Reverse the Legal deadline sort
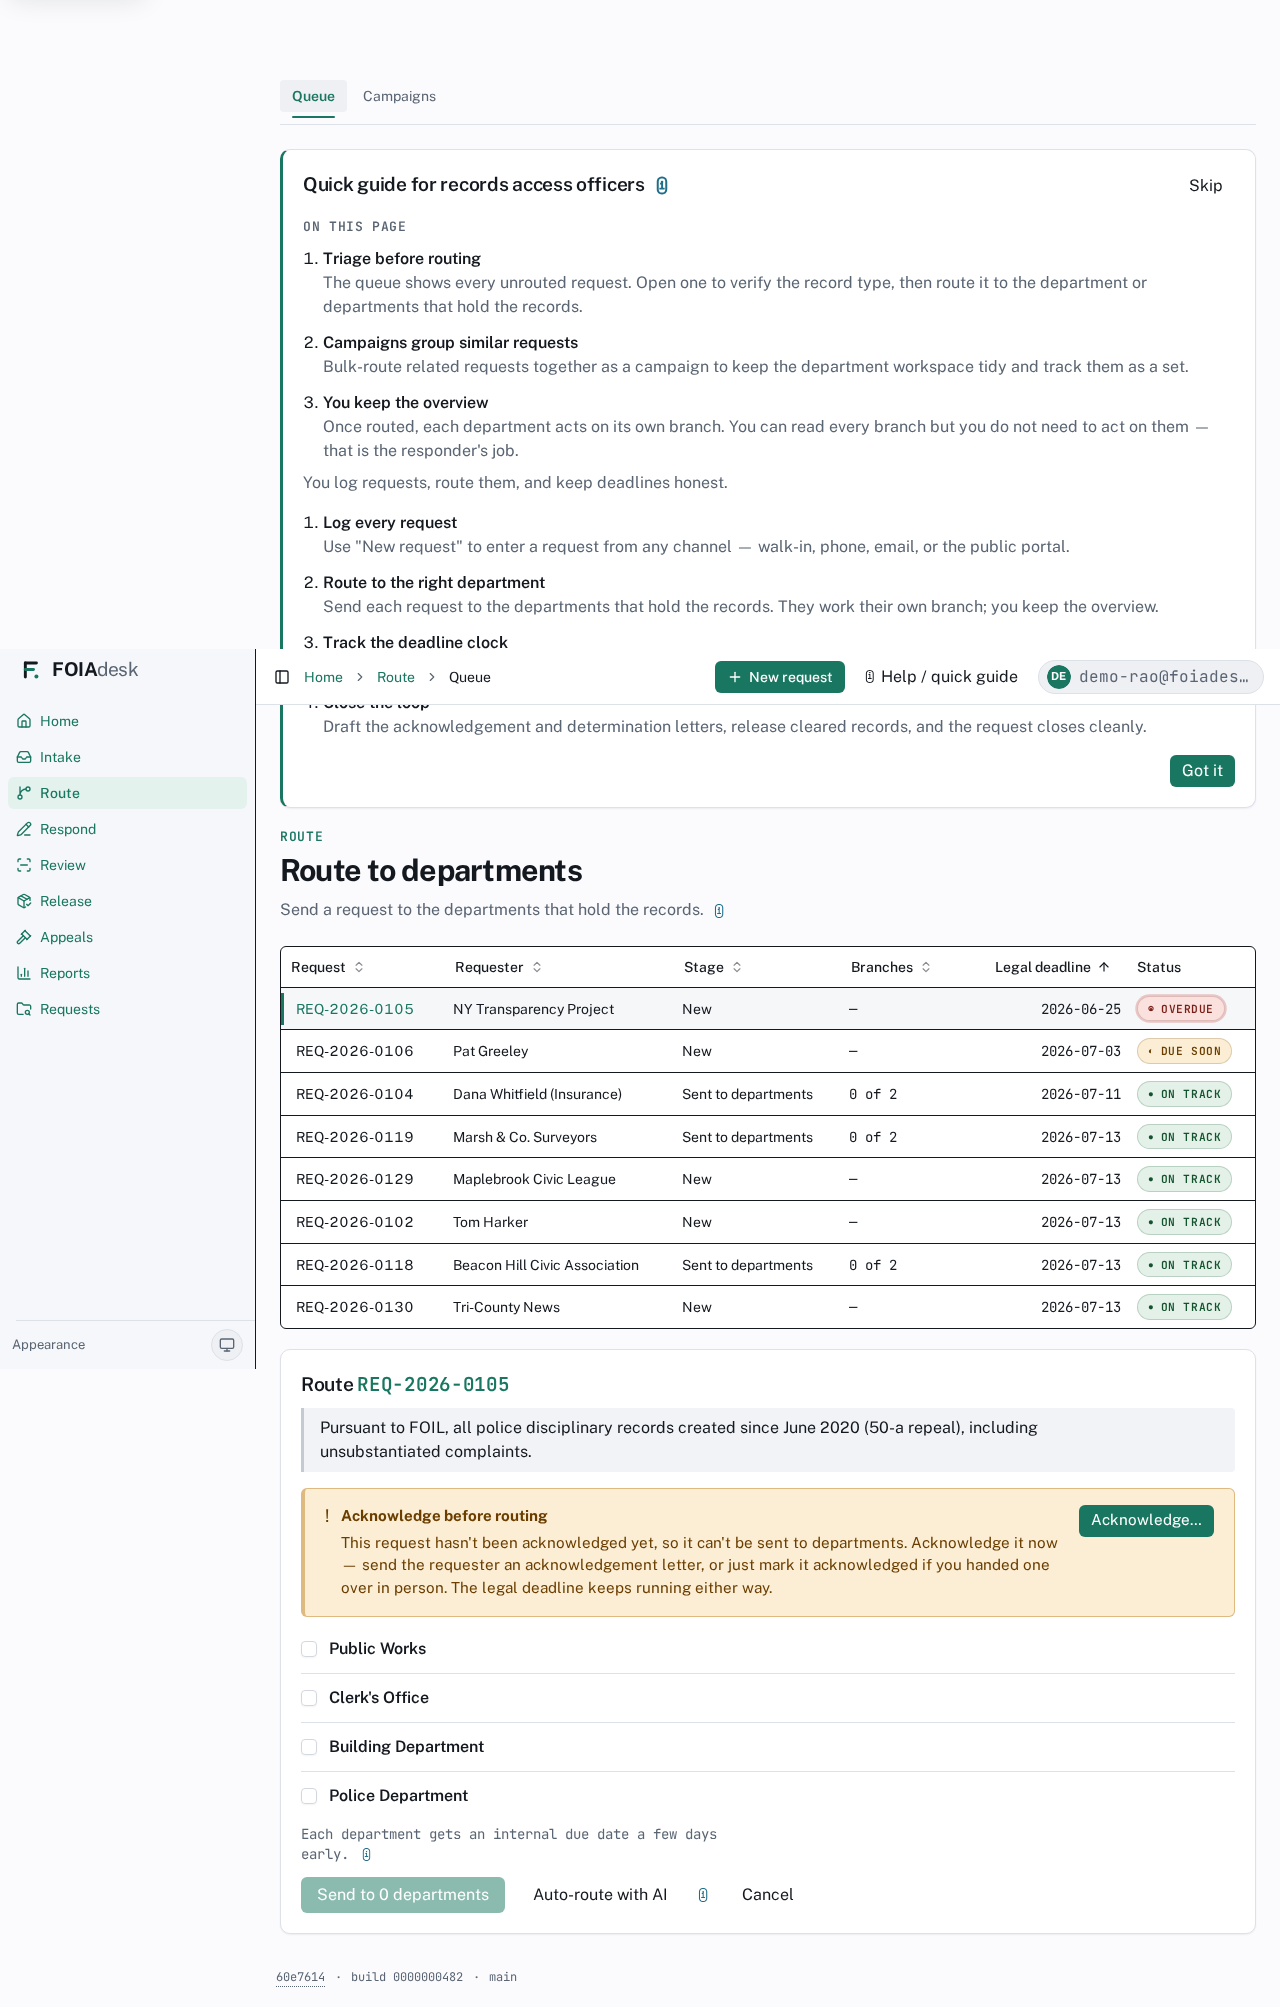 (x=1052, y=967)
